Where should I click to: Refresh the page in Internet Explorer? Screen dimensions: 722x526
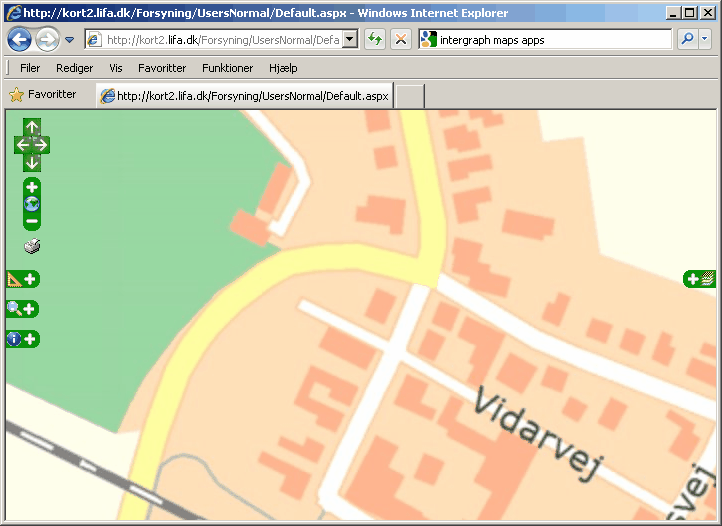(x=375, y=39)
